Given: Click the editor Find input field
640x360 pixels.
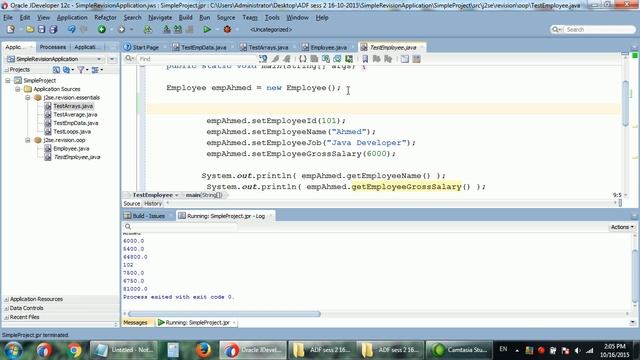Looking at the screenshot, I should (197, 59).
